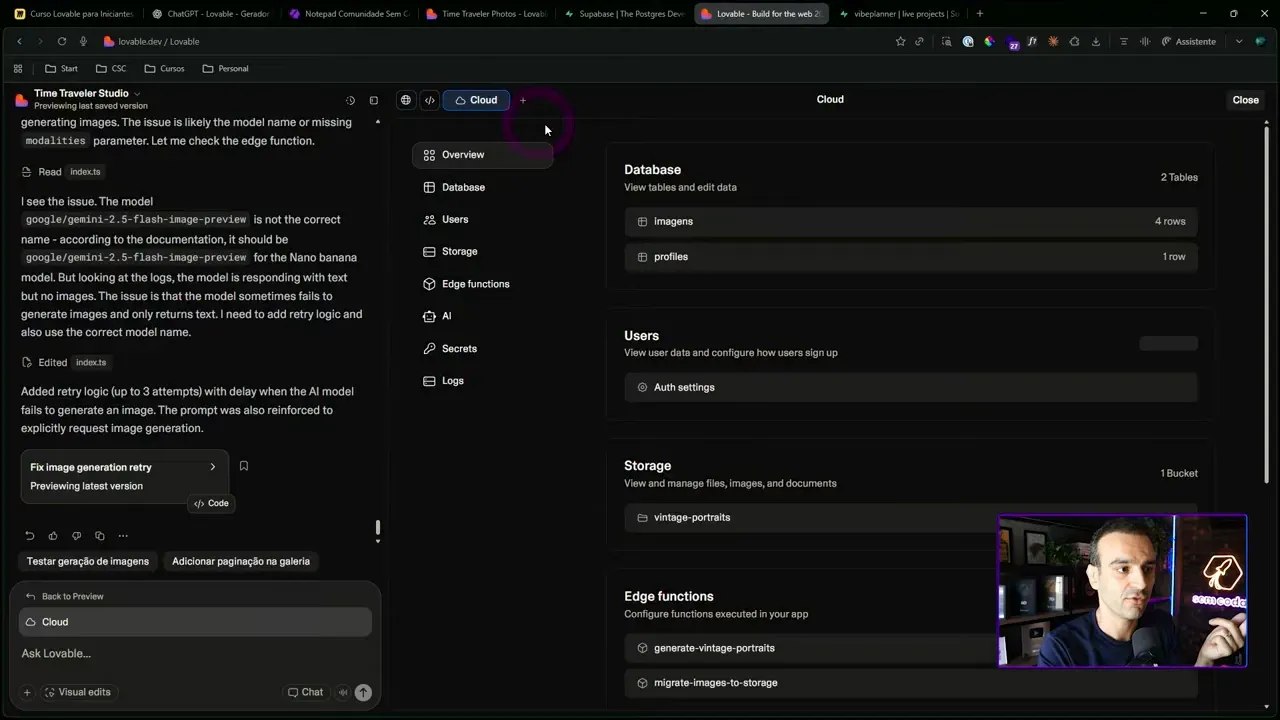Viewport: 1280px width, 720px height.
Task: Select the Cloud tab at the top
Action: [476, 100]
